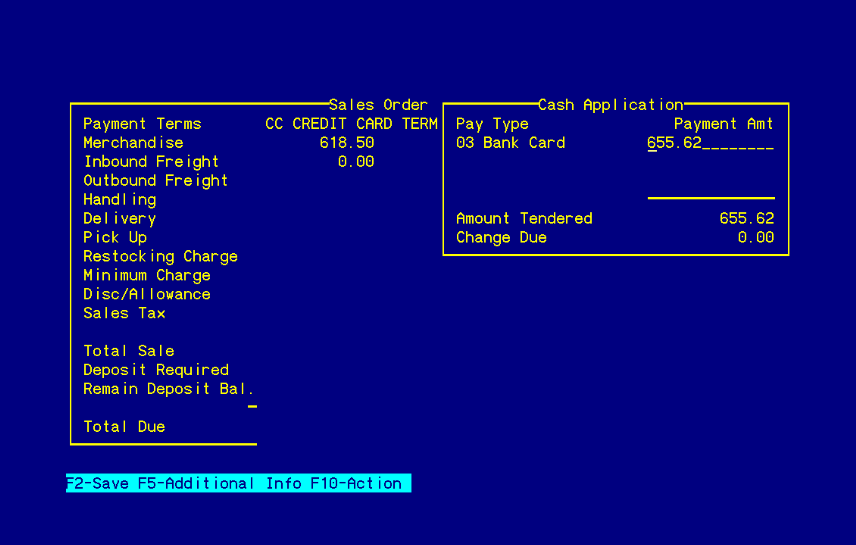
Task: Select the Delivery label
Action: tap(120, 219)
